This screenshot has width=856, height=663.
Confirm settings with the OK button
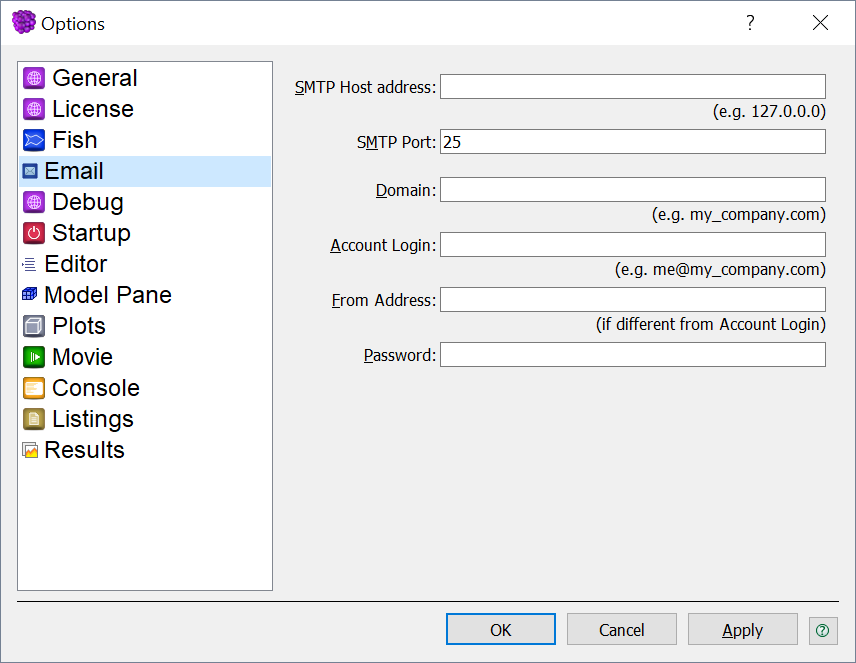tap(501, 630)
